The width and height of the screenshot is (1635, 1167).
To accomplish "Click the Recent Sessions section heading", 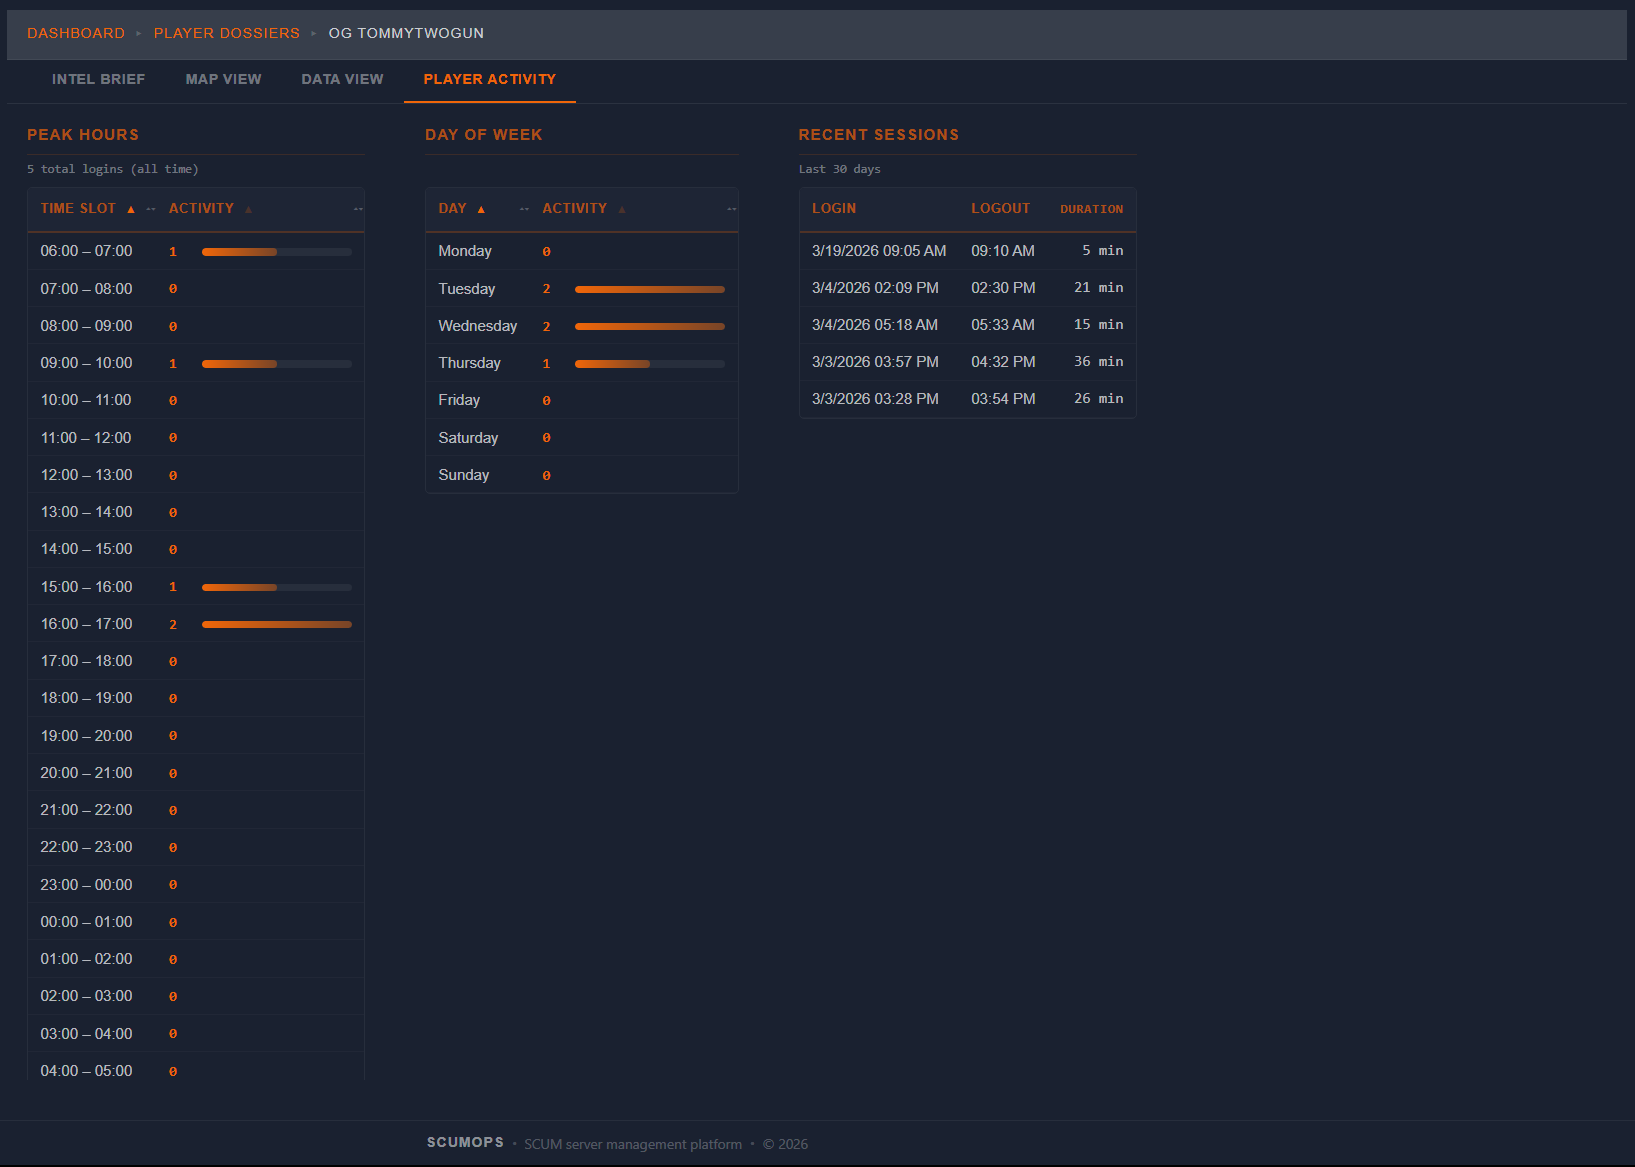I will pos(879,135).
